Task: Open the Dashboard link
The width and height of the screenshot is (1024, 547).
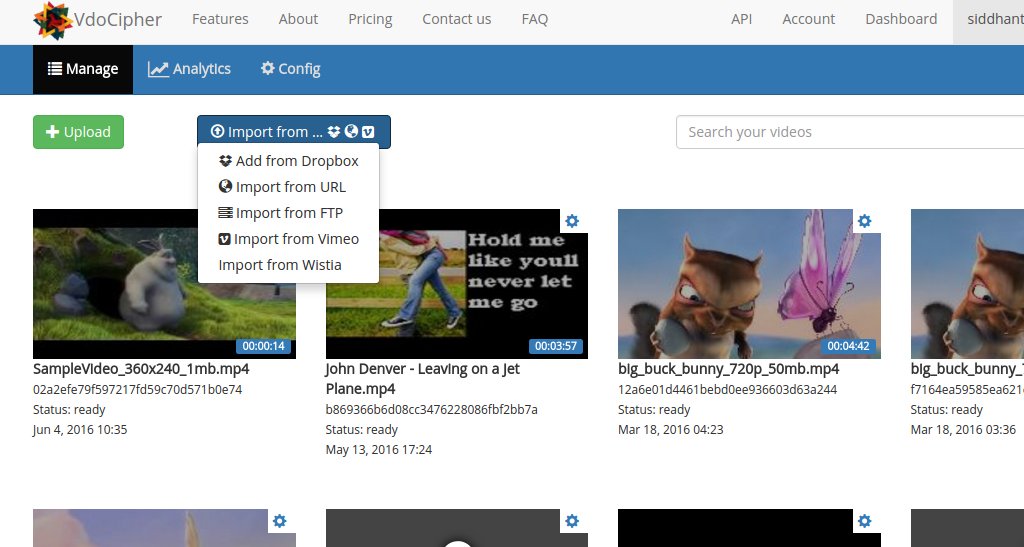Action: 901,19
